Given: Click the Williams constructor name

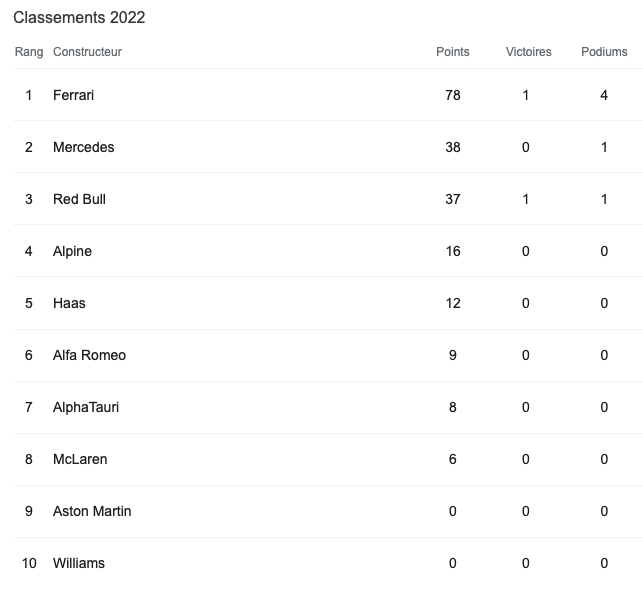Looking at the screenshot, I should pyautogui.click(x=79, y=563).
